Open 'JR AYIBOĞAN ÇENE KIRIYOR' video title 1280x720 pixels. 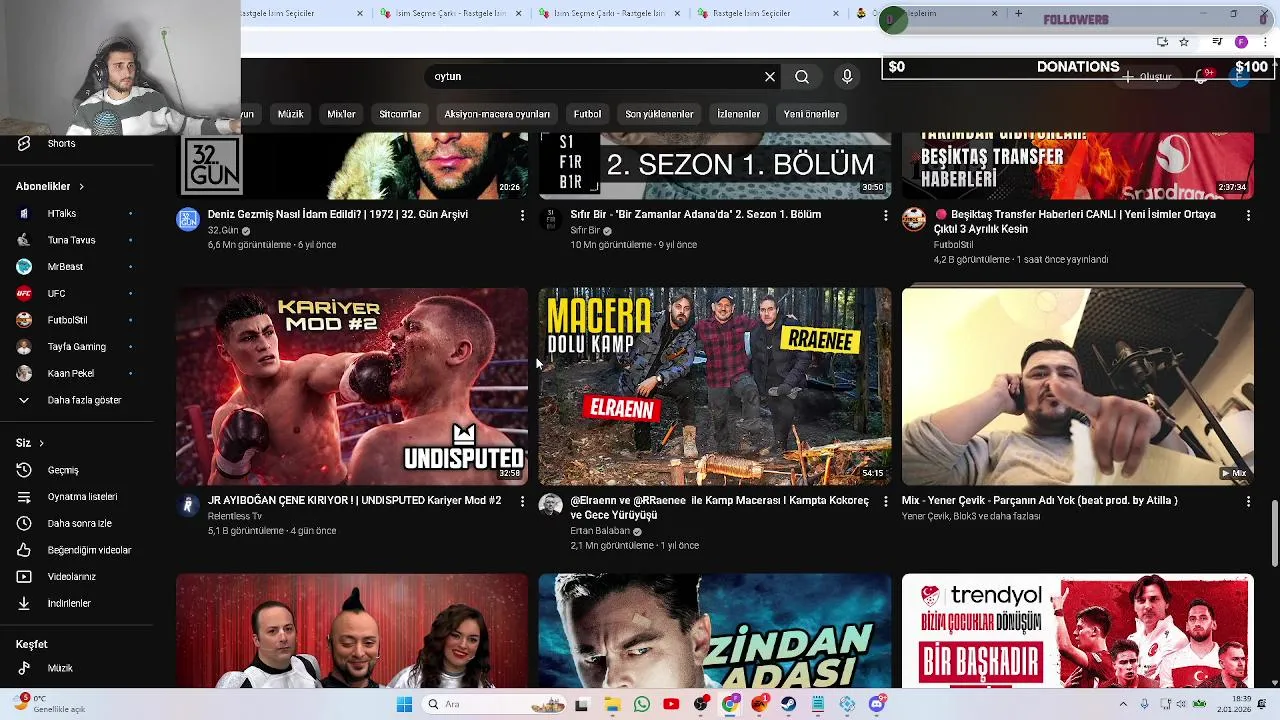(x=354, y=500)
